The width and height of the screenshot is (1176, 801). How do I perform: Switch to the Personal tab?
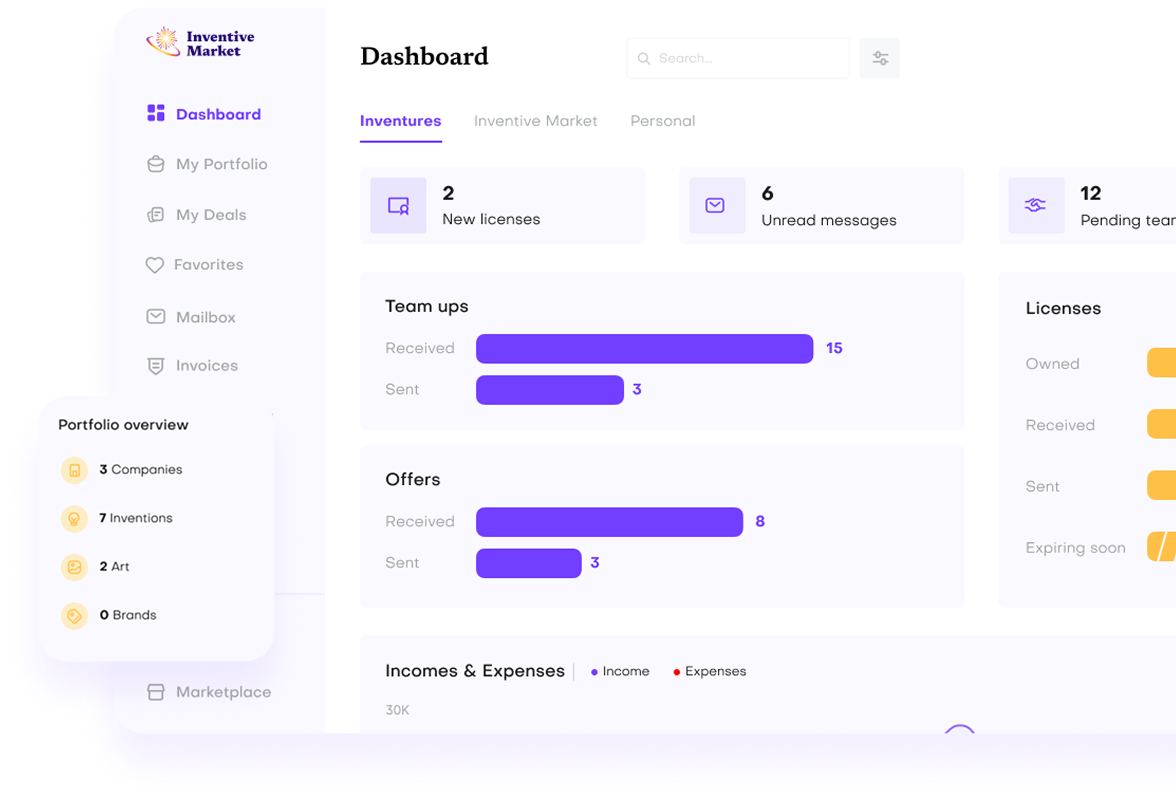662,121
